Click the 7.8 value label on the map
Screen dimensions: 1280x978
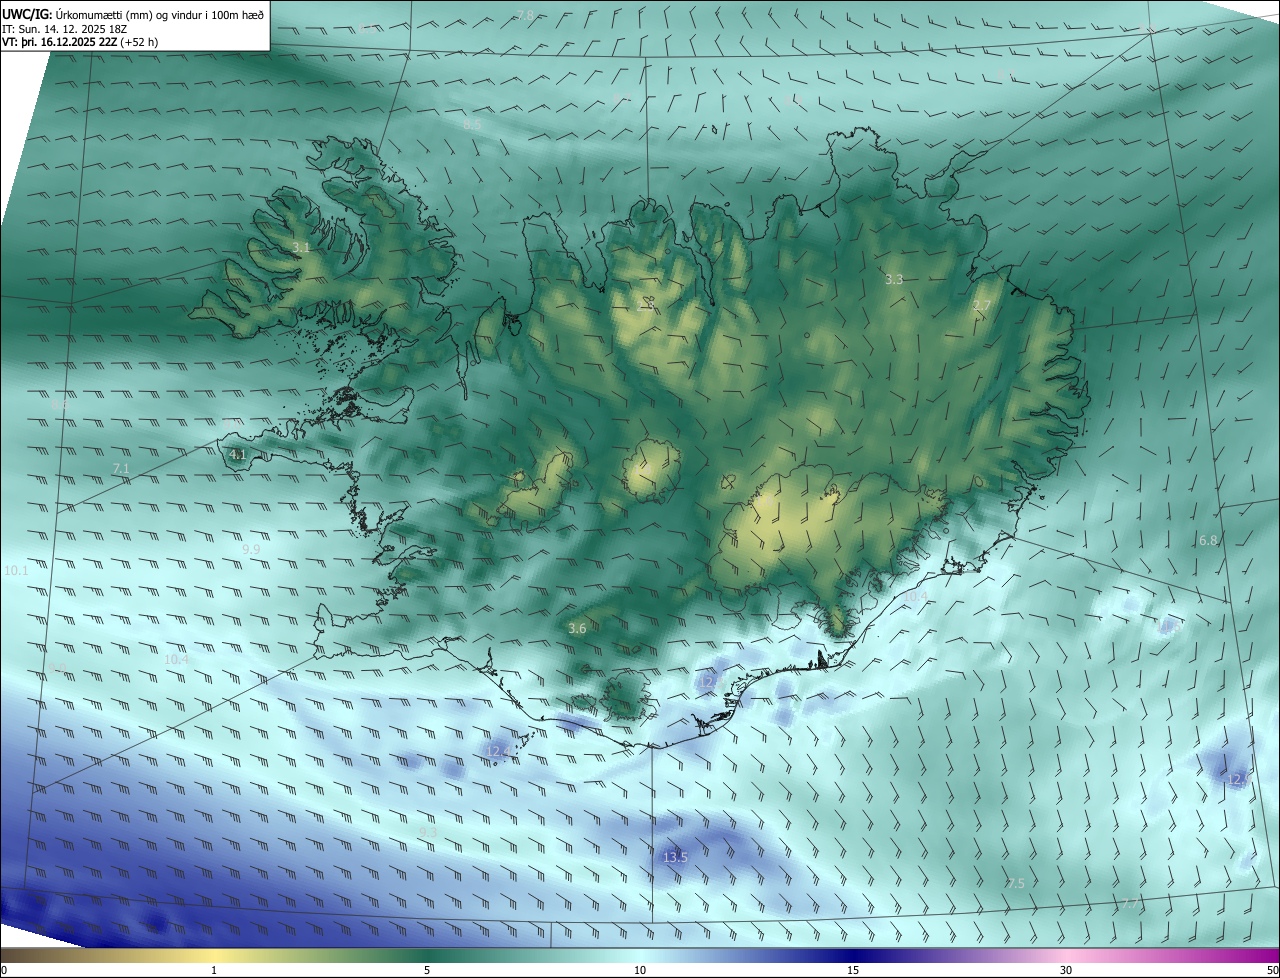525,15
